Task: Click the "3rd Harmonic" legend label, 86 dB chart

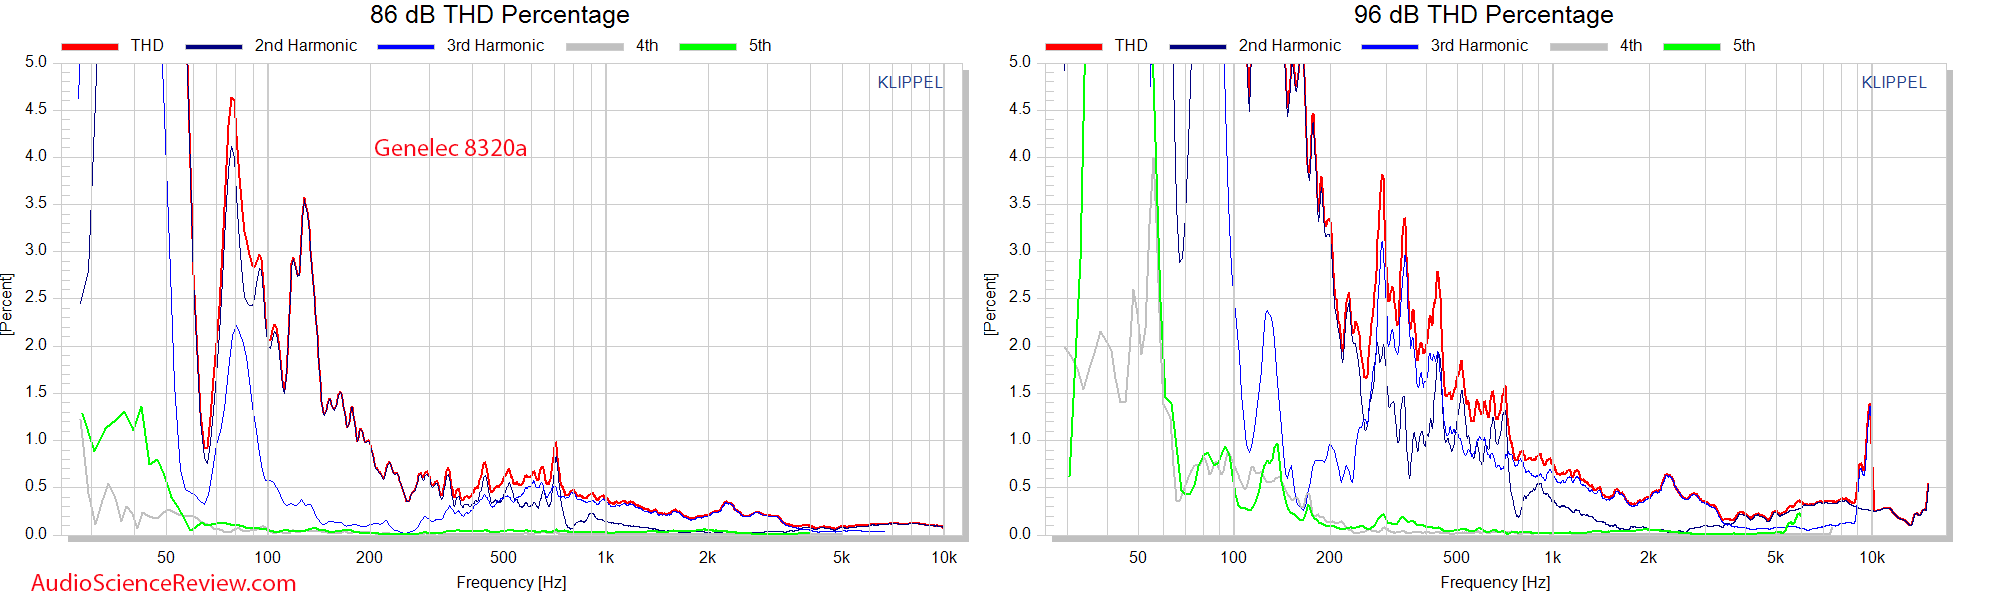Action: click(496, 46)
